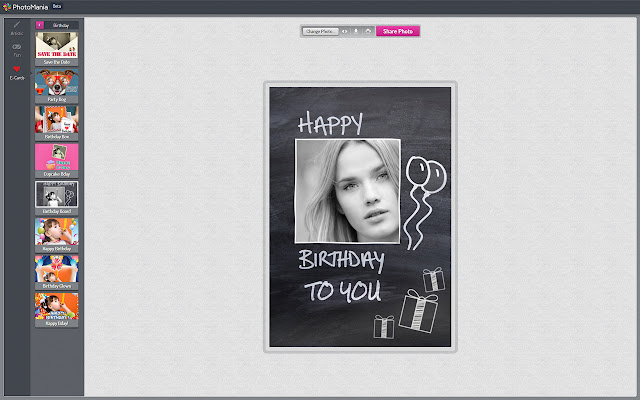Click the compare arrows icon in toolbar
The height and width of the screenshot is (400, 640).
tap(345, 31)
